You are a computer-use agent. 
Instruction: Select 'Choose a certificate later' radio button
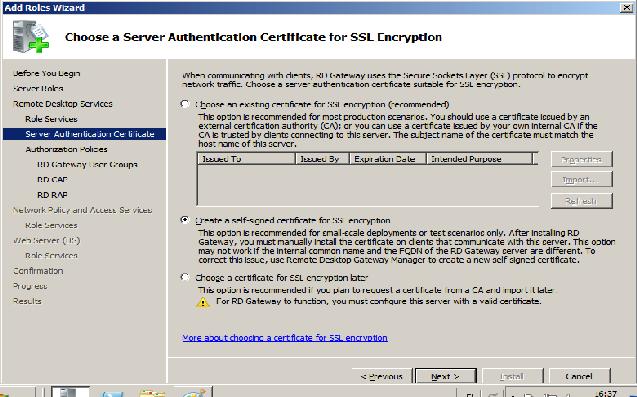click(x=185, y=278)
